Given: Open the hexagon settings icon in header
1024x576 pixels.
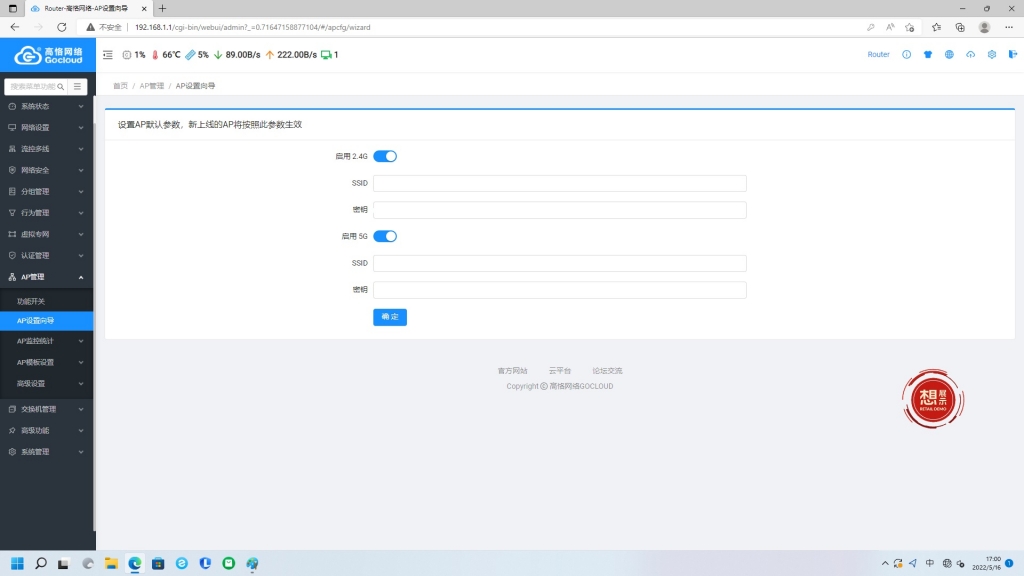Looking at the screenshot, I should (992, 55).
